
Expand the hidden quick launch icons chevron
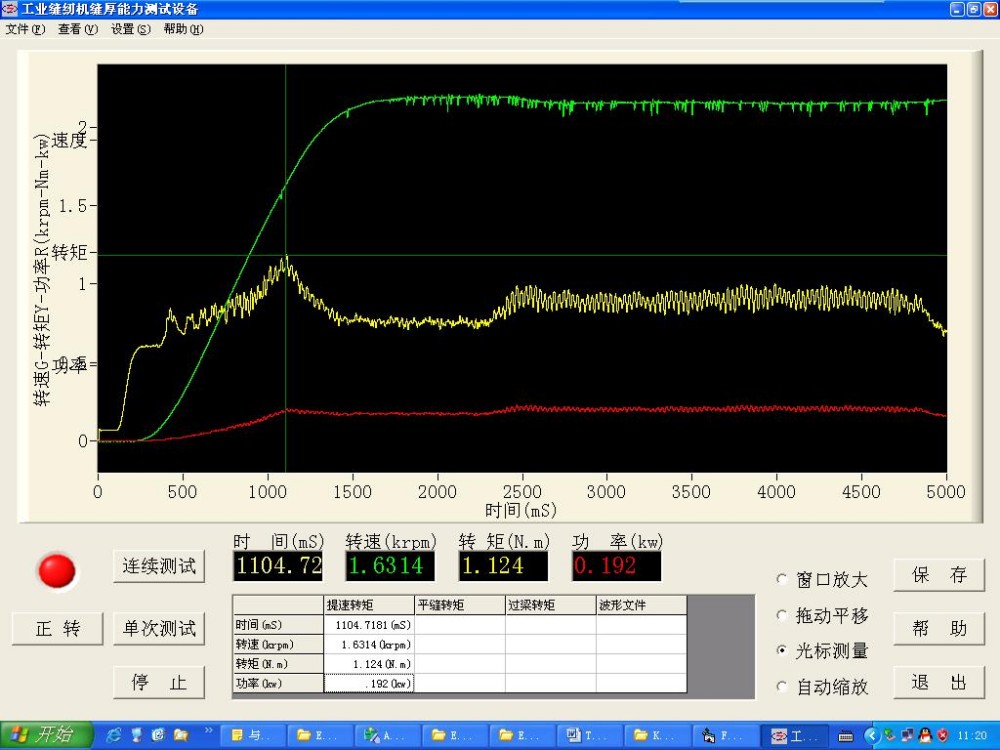point(209,731)
